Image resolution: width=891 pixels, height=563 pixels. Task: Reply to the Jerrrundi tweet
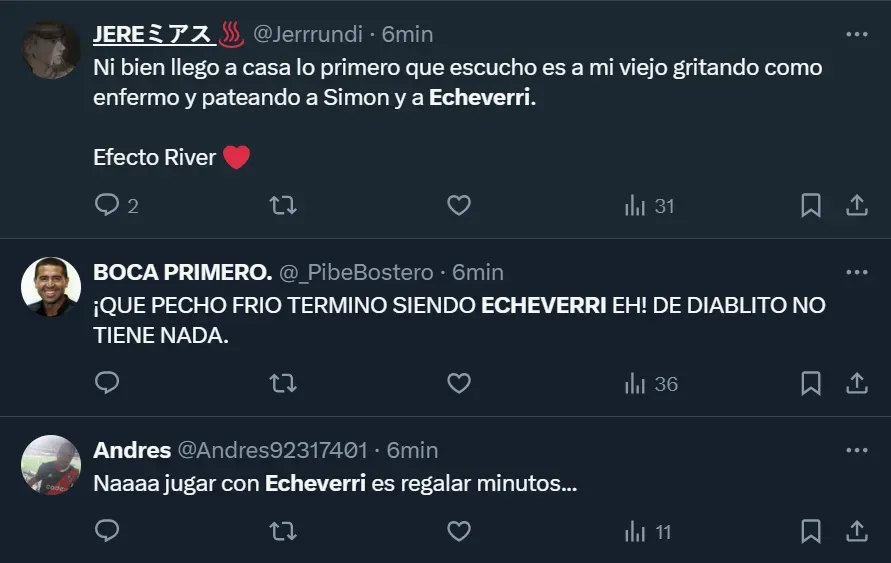(116, 205)
